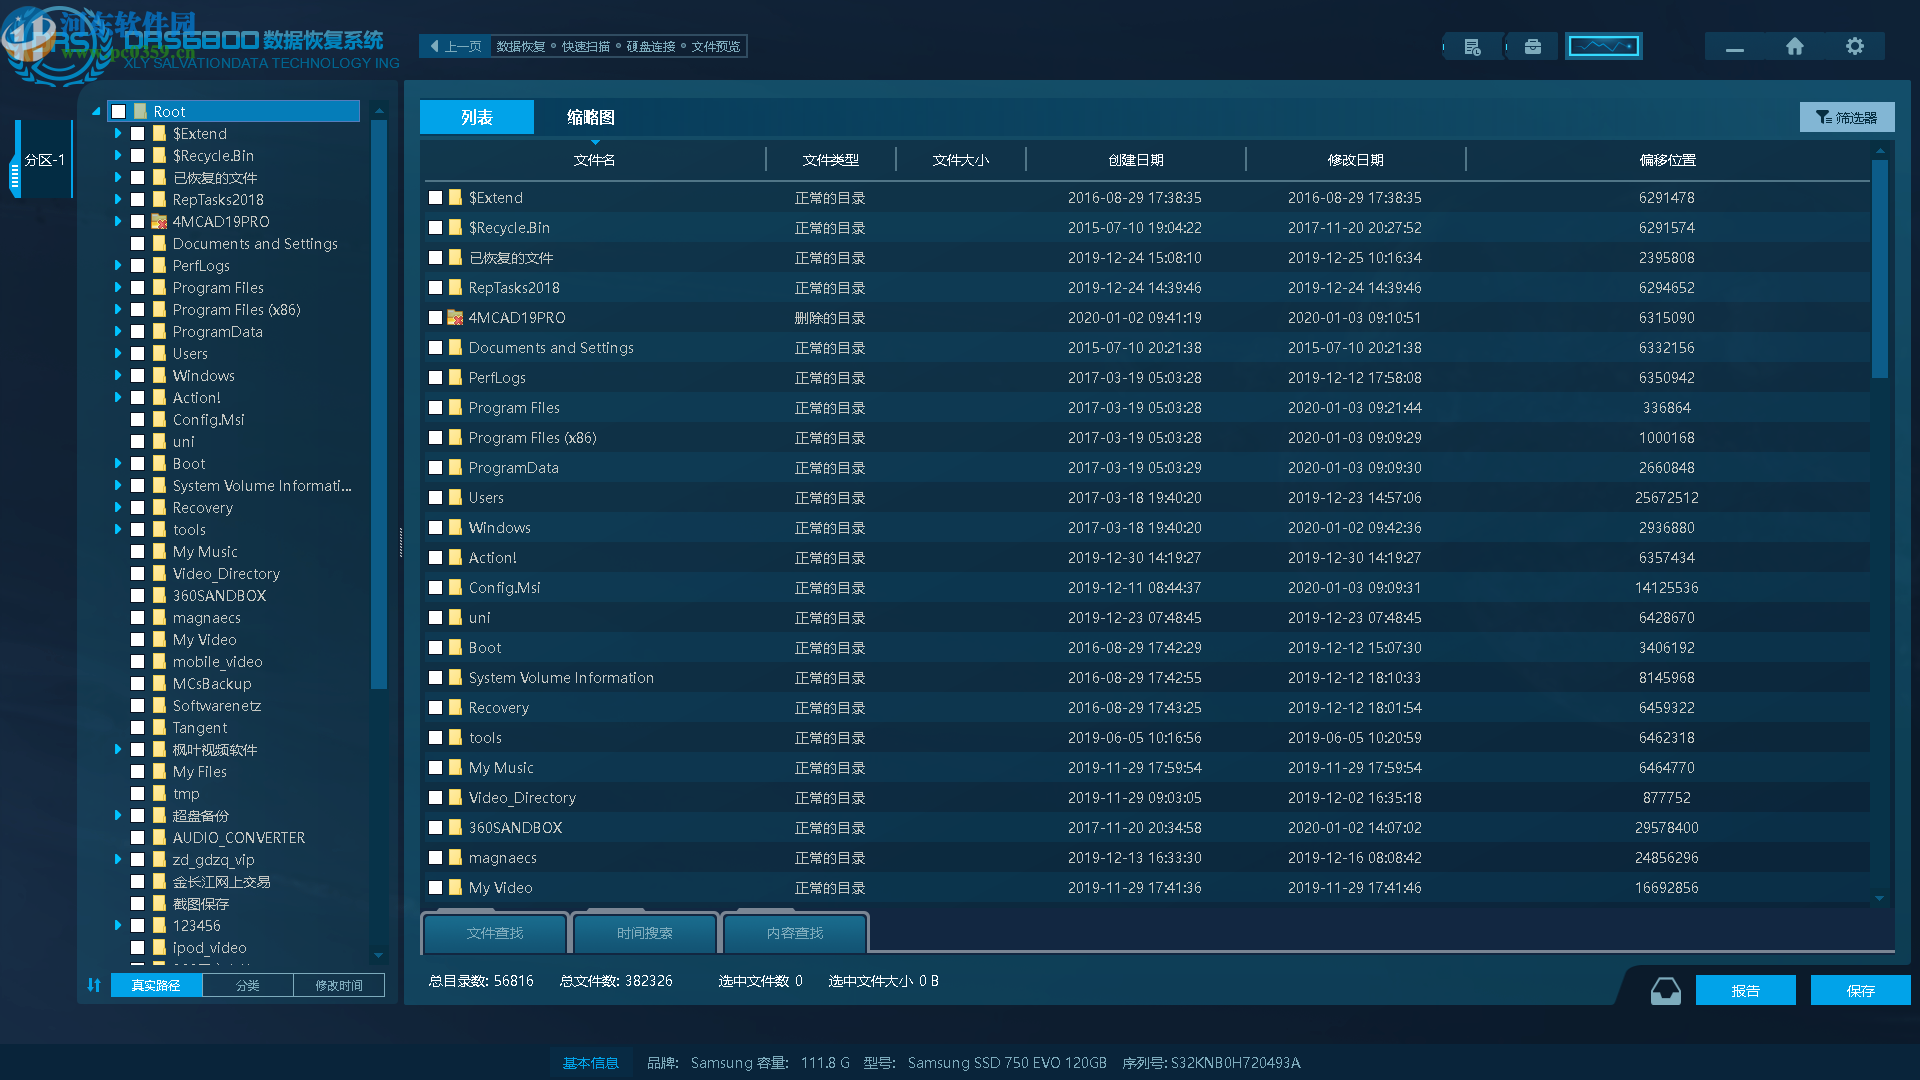Sort by 修改日期 column header
The width and height of the screenshot is (1920, 1080).
point(1355,160)
